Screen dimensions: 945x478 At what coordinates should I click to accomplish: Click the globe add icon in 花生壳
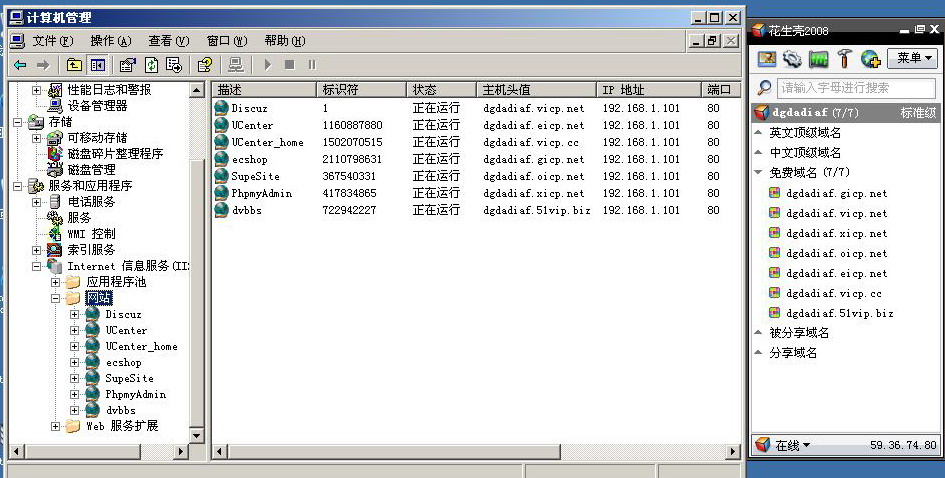point(871,58)
